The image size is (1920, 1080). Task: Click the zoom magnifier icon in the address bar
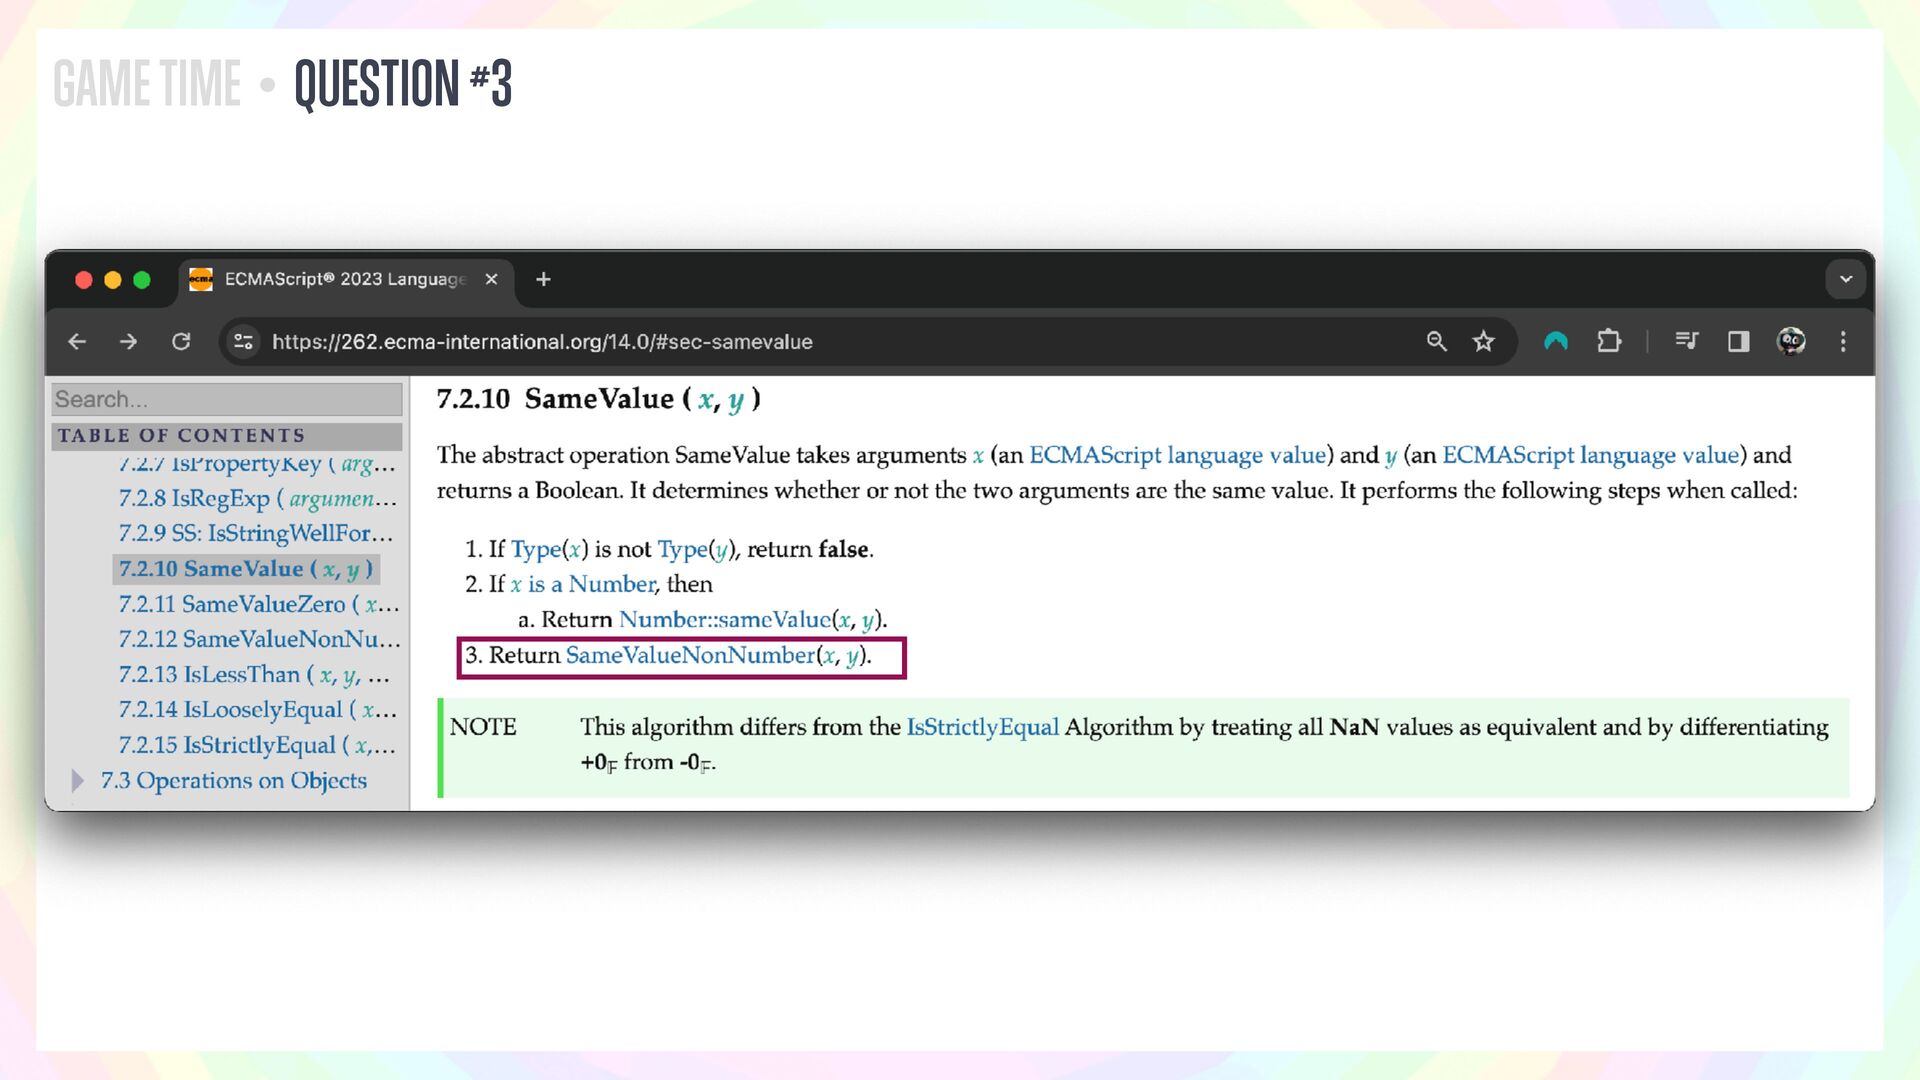pos(1436,342)
